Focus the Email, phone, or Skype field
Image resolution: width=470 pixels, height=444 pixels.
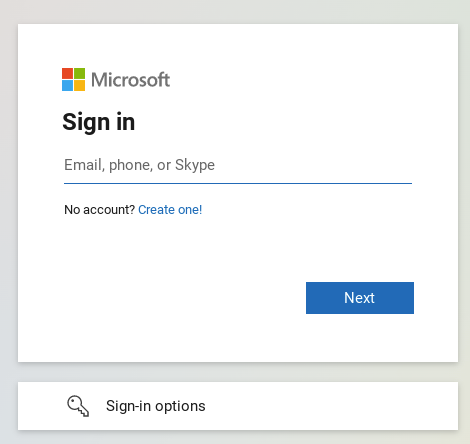238,165
